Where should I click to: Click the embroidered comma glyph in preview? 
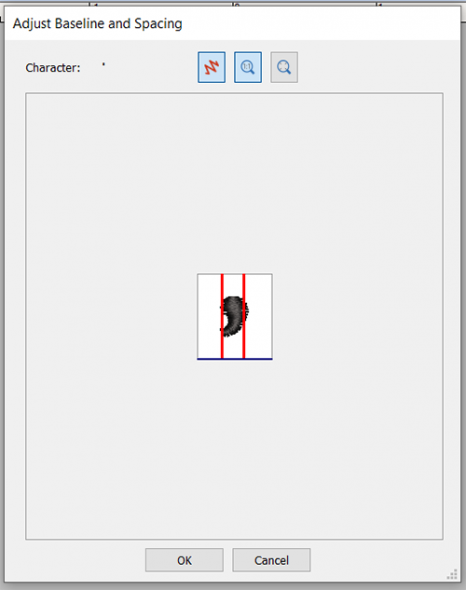(234, 316)
